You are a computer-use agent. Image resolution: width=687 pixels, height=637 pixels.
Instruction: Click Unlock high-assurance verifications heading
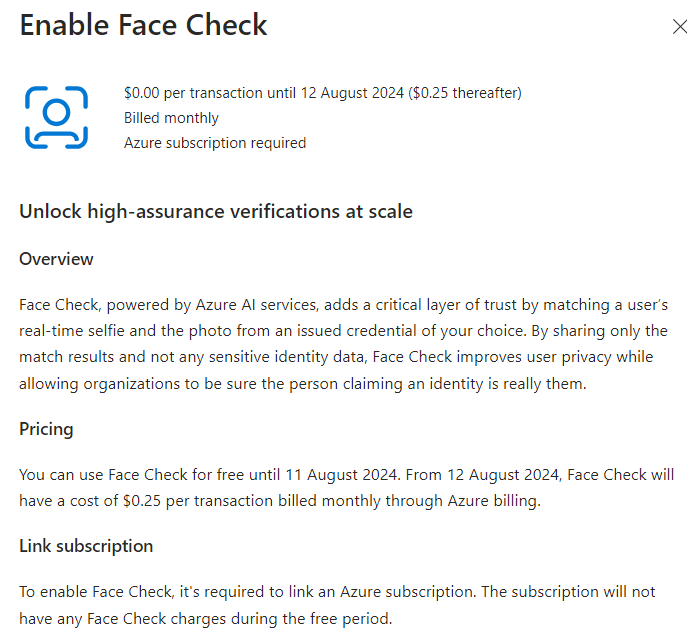(216, 211)
